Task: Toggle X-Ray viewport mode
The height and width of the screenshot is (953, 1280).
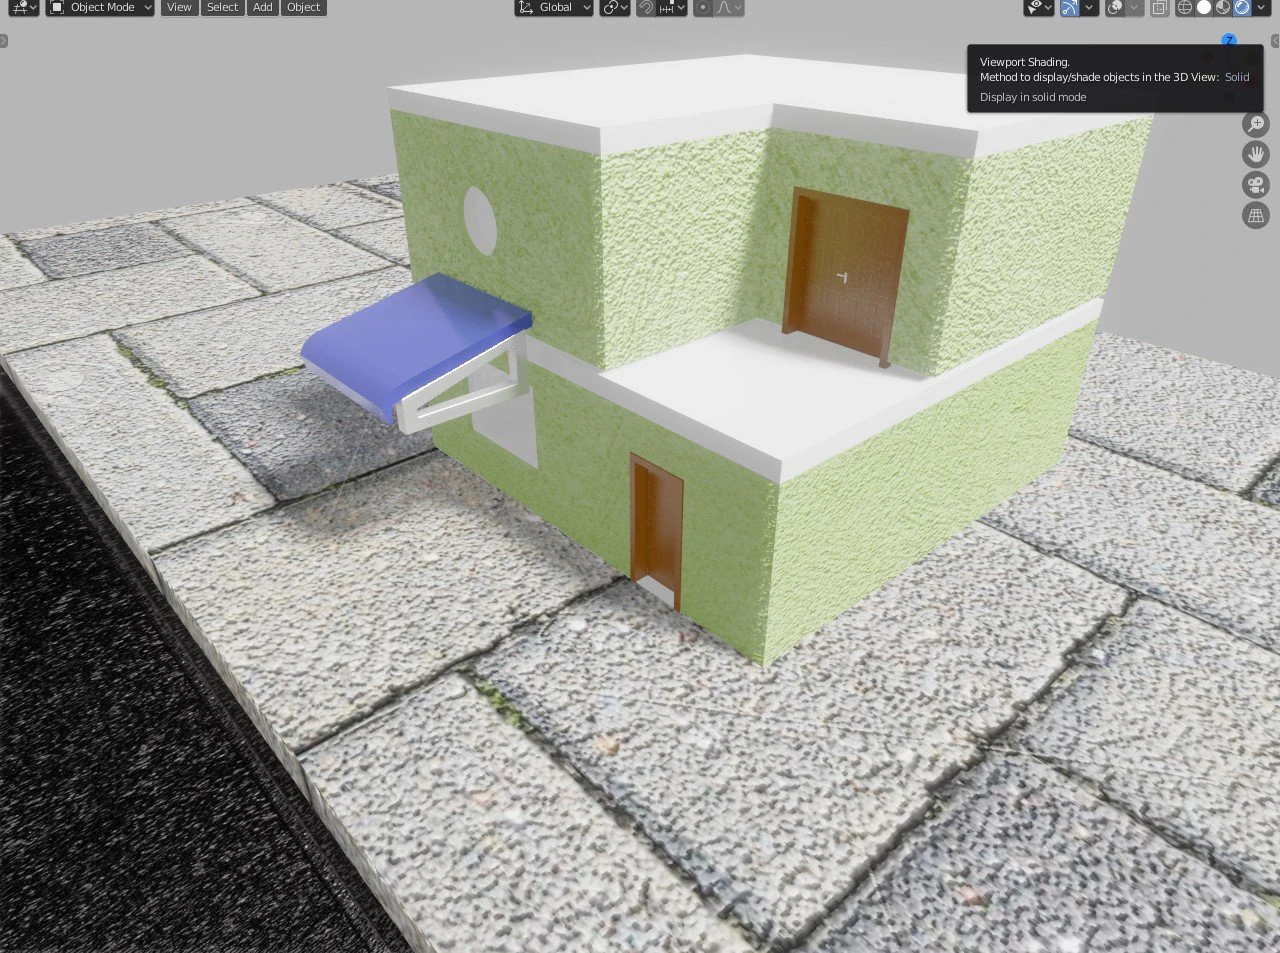Action: (1158, 8)
